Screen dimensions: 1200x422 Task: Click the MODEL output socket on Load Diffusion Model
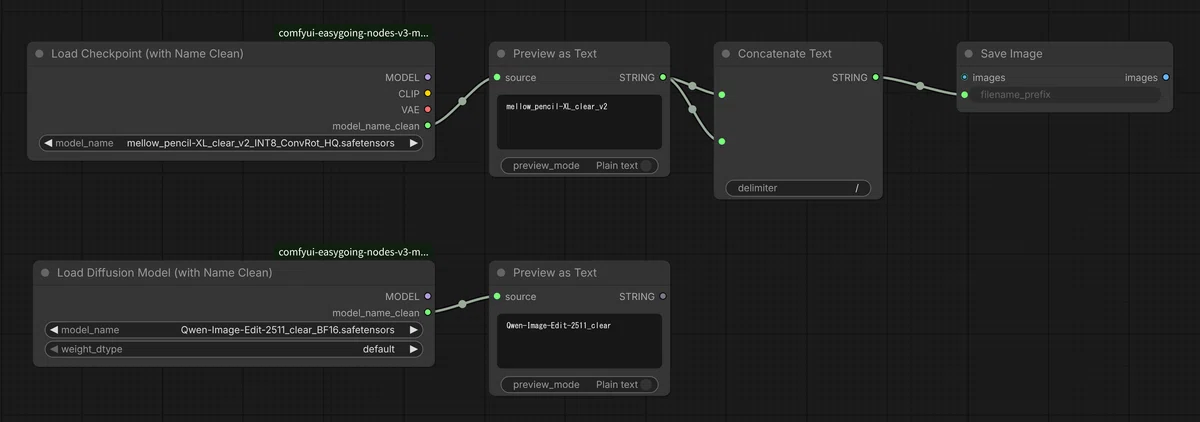428,296
